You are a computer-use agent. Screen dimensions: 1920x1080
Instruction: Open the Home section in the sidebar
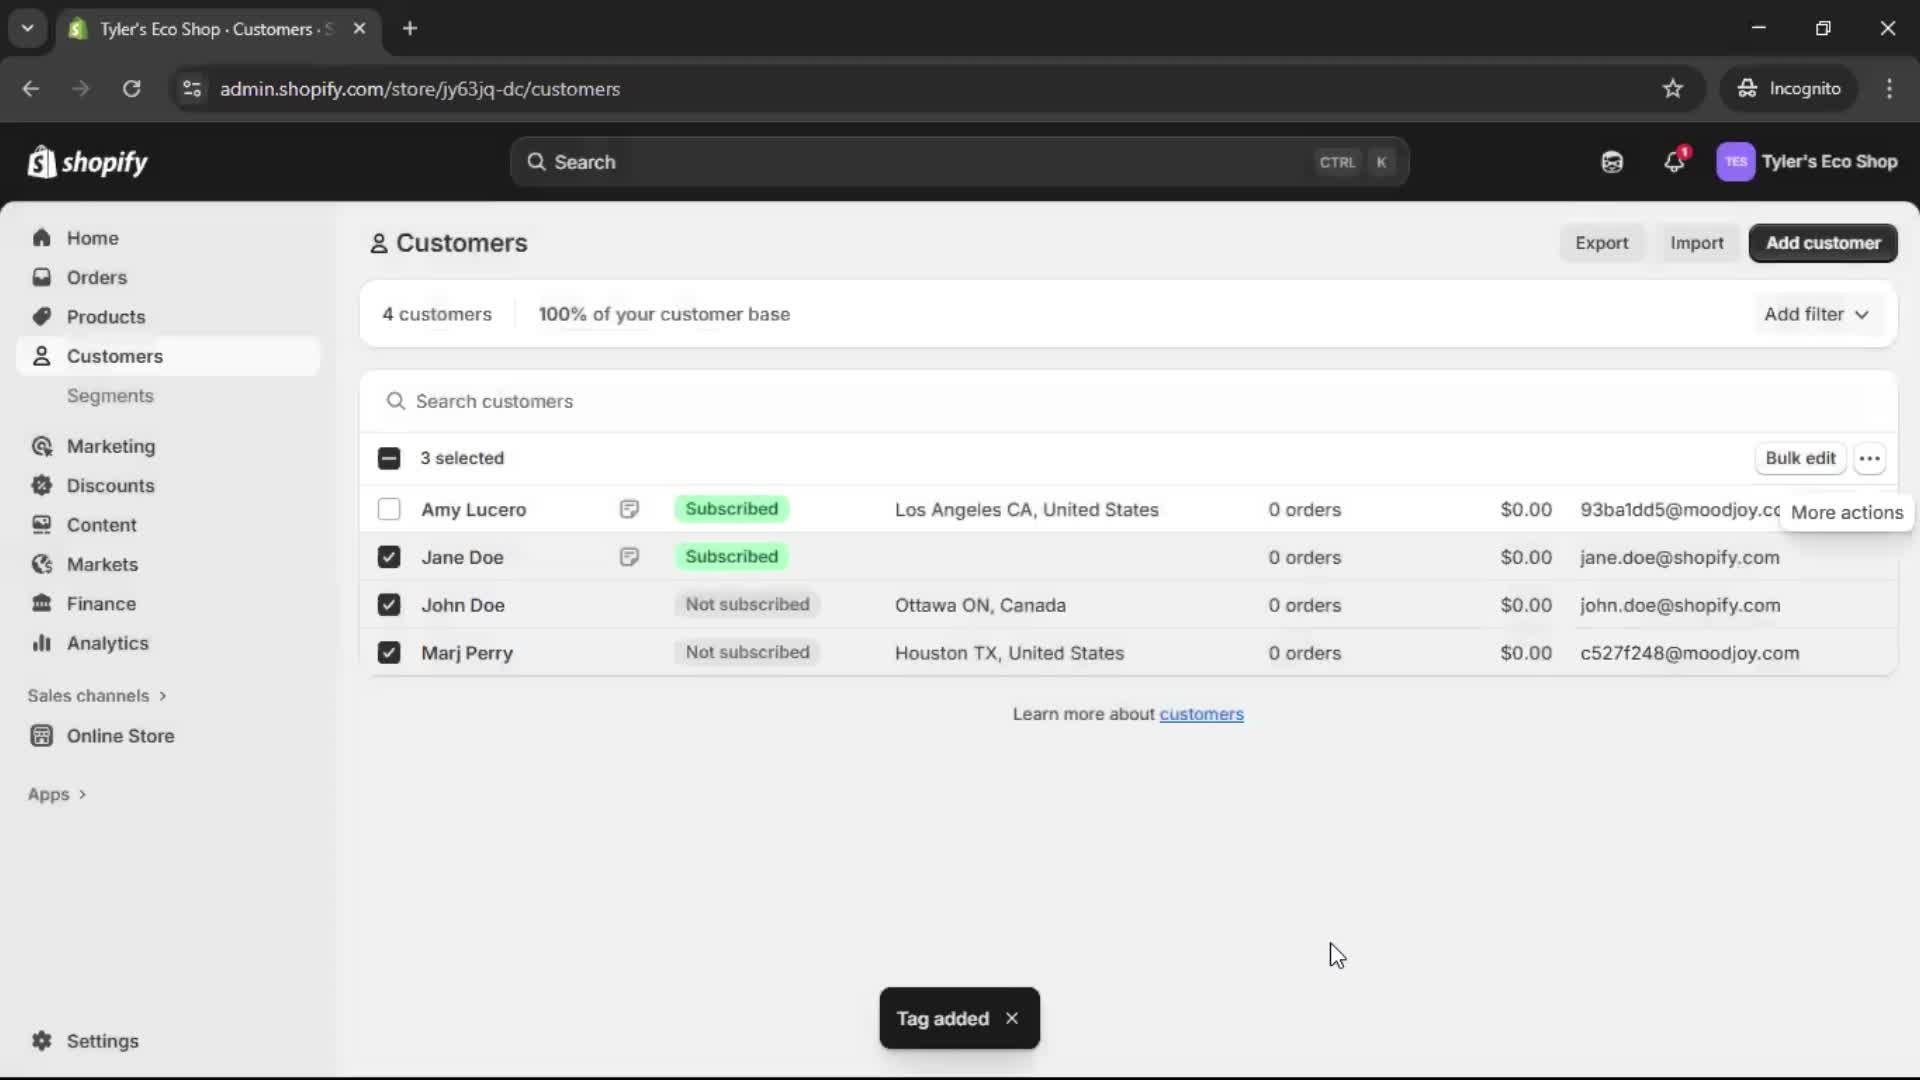coord(91,237)
